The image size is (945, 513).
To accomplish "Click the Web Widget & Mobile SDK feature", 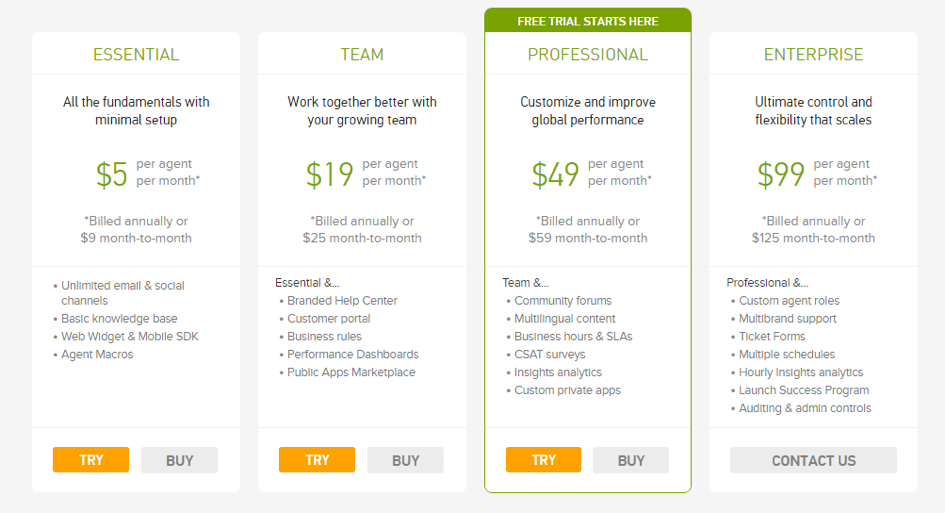I will (130, 336).
